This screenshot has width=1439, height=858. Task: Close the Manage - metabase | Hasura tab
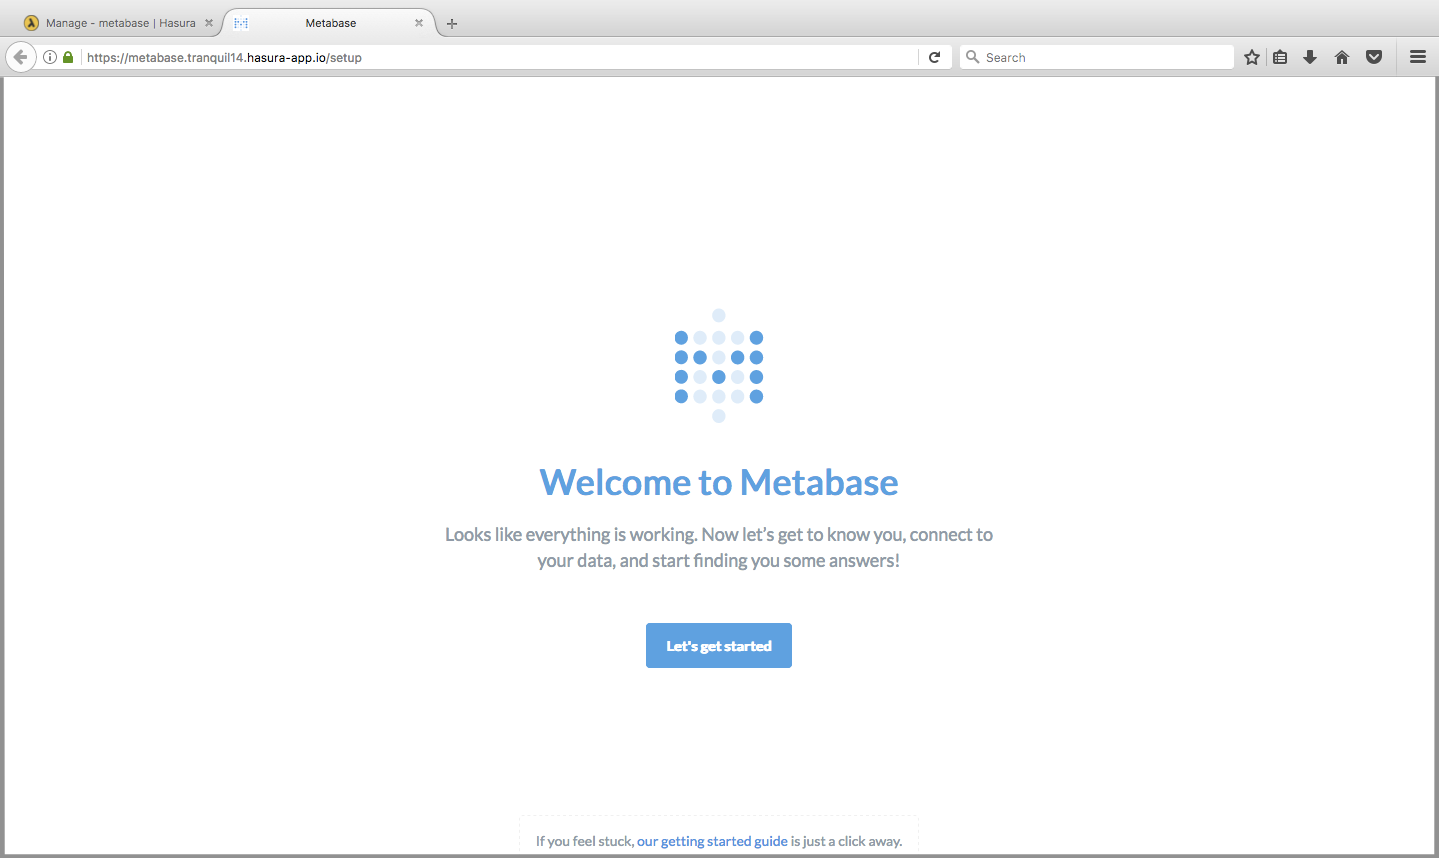coord(209,23)
